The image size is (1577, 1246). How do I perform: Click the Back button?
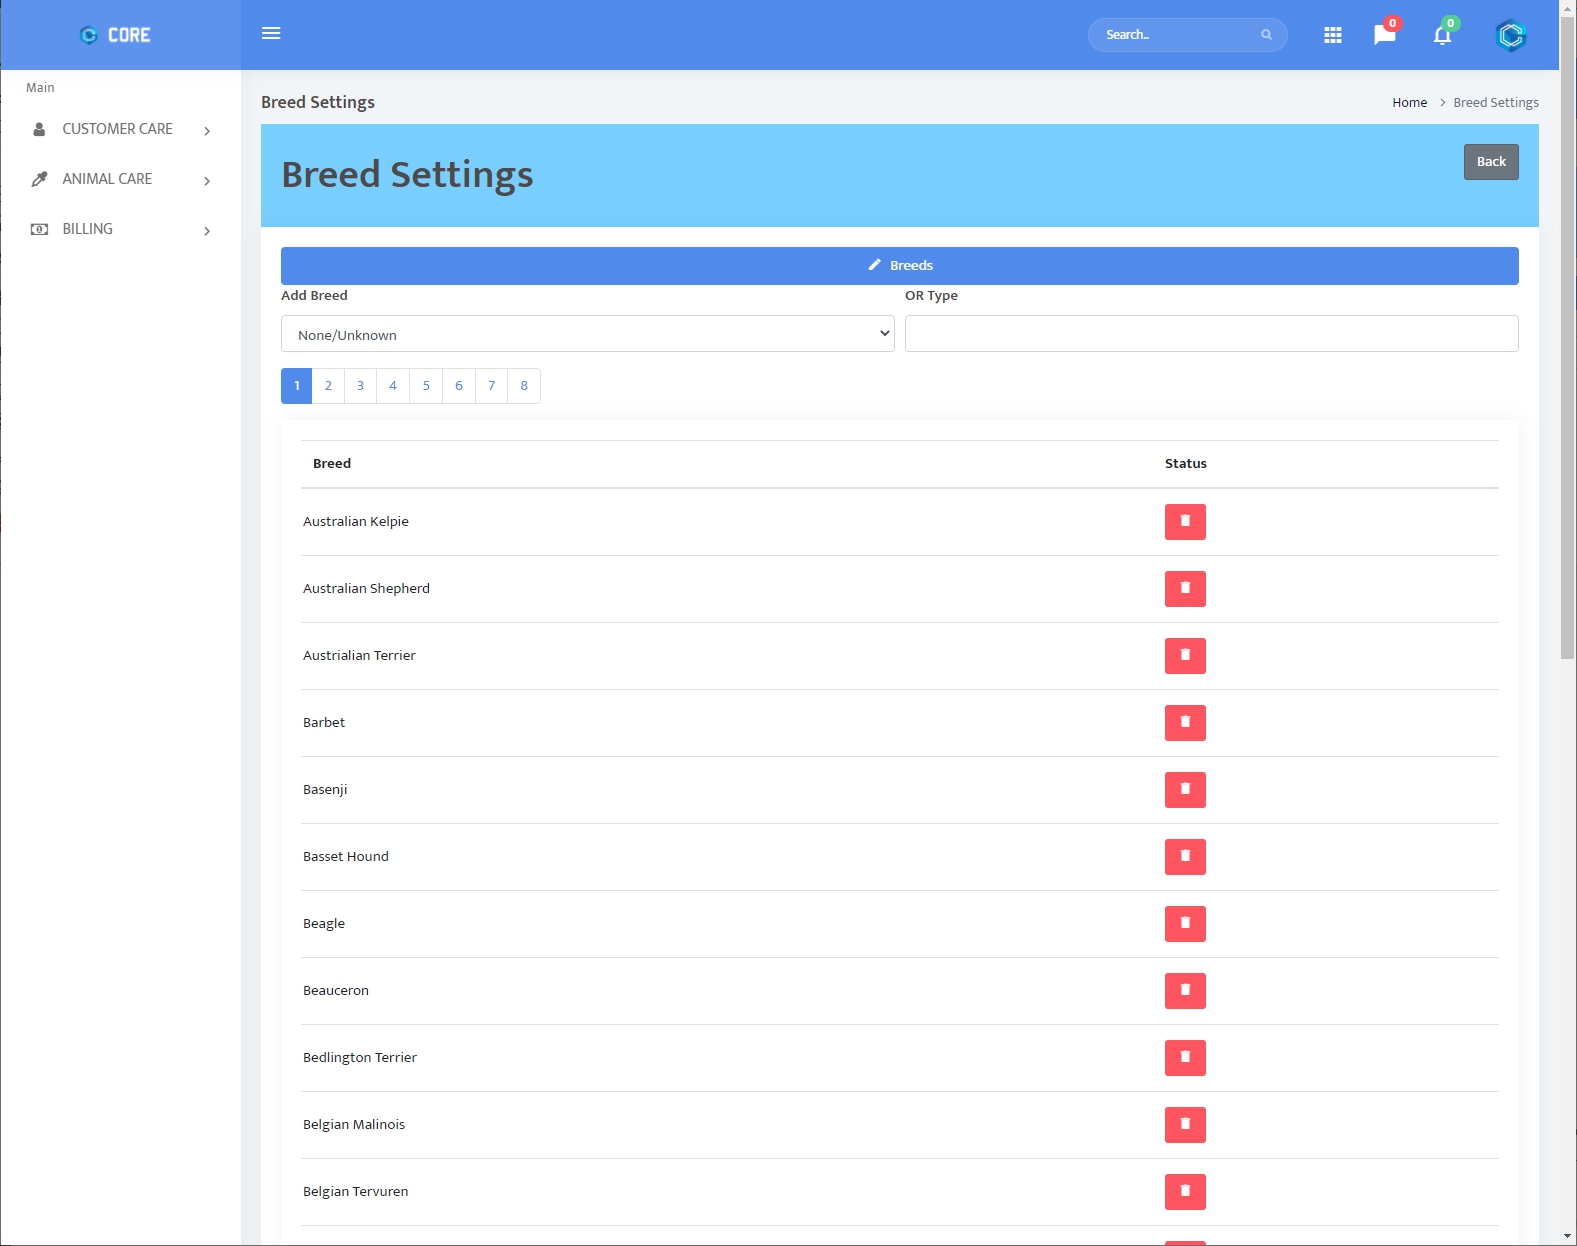1491,162
